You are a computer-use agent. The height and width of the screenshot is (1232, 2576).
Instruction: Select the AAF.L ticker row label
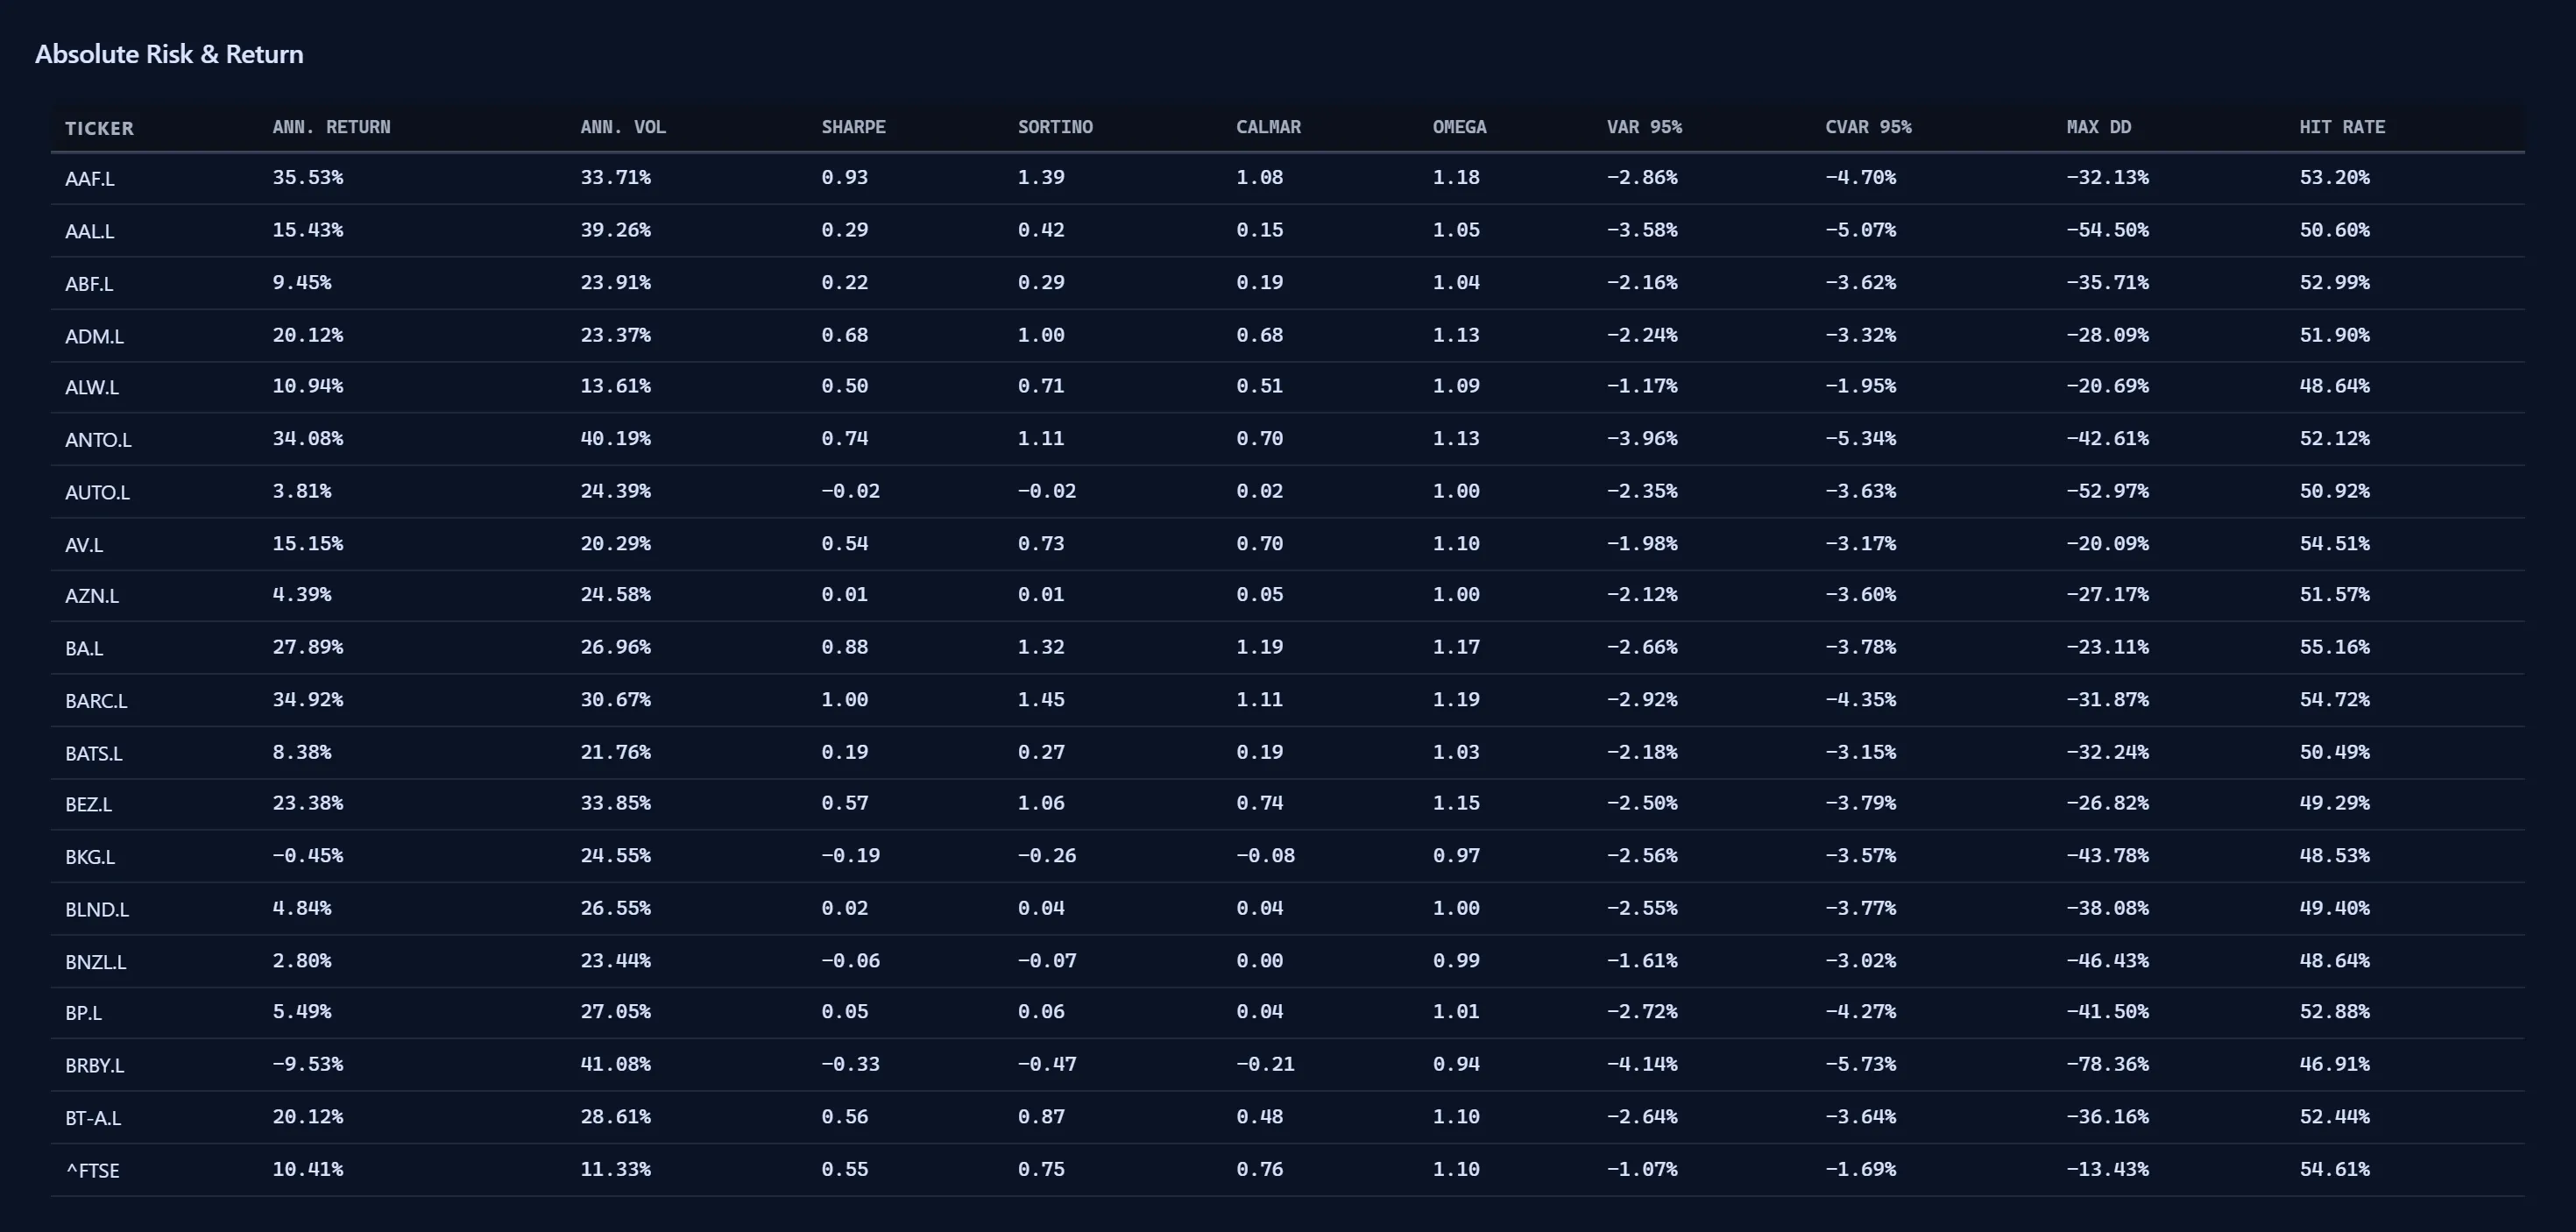90,179
